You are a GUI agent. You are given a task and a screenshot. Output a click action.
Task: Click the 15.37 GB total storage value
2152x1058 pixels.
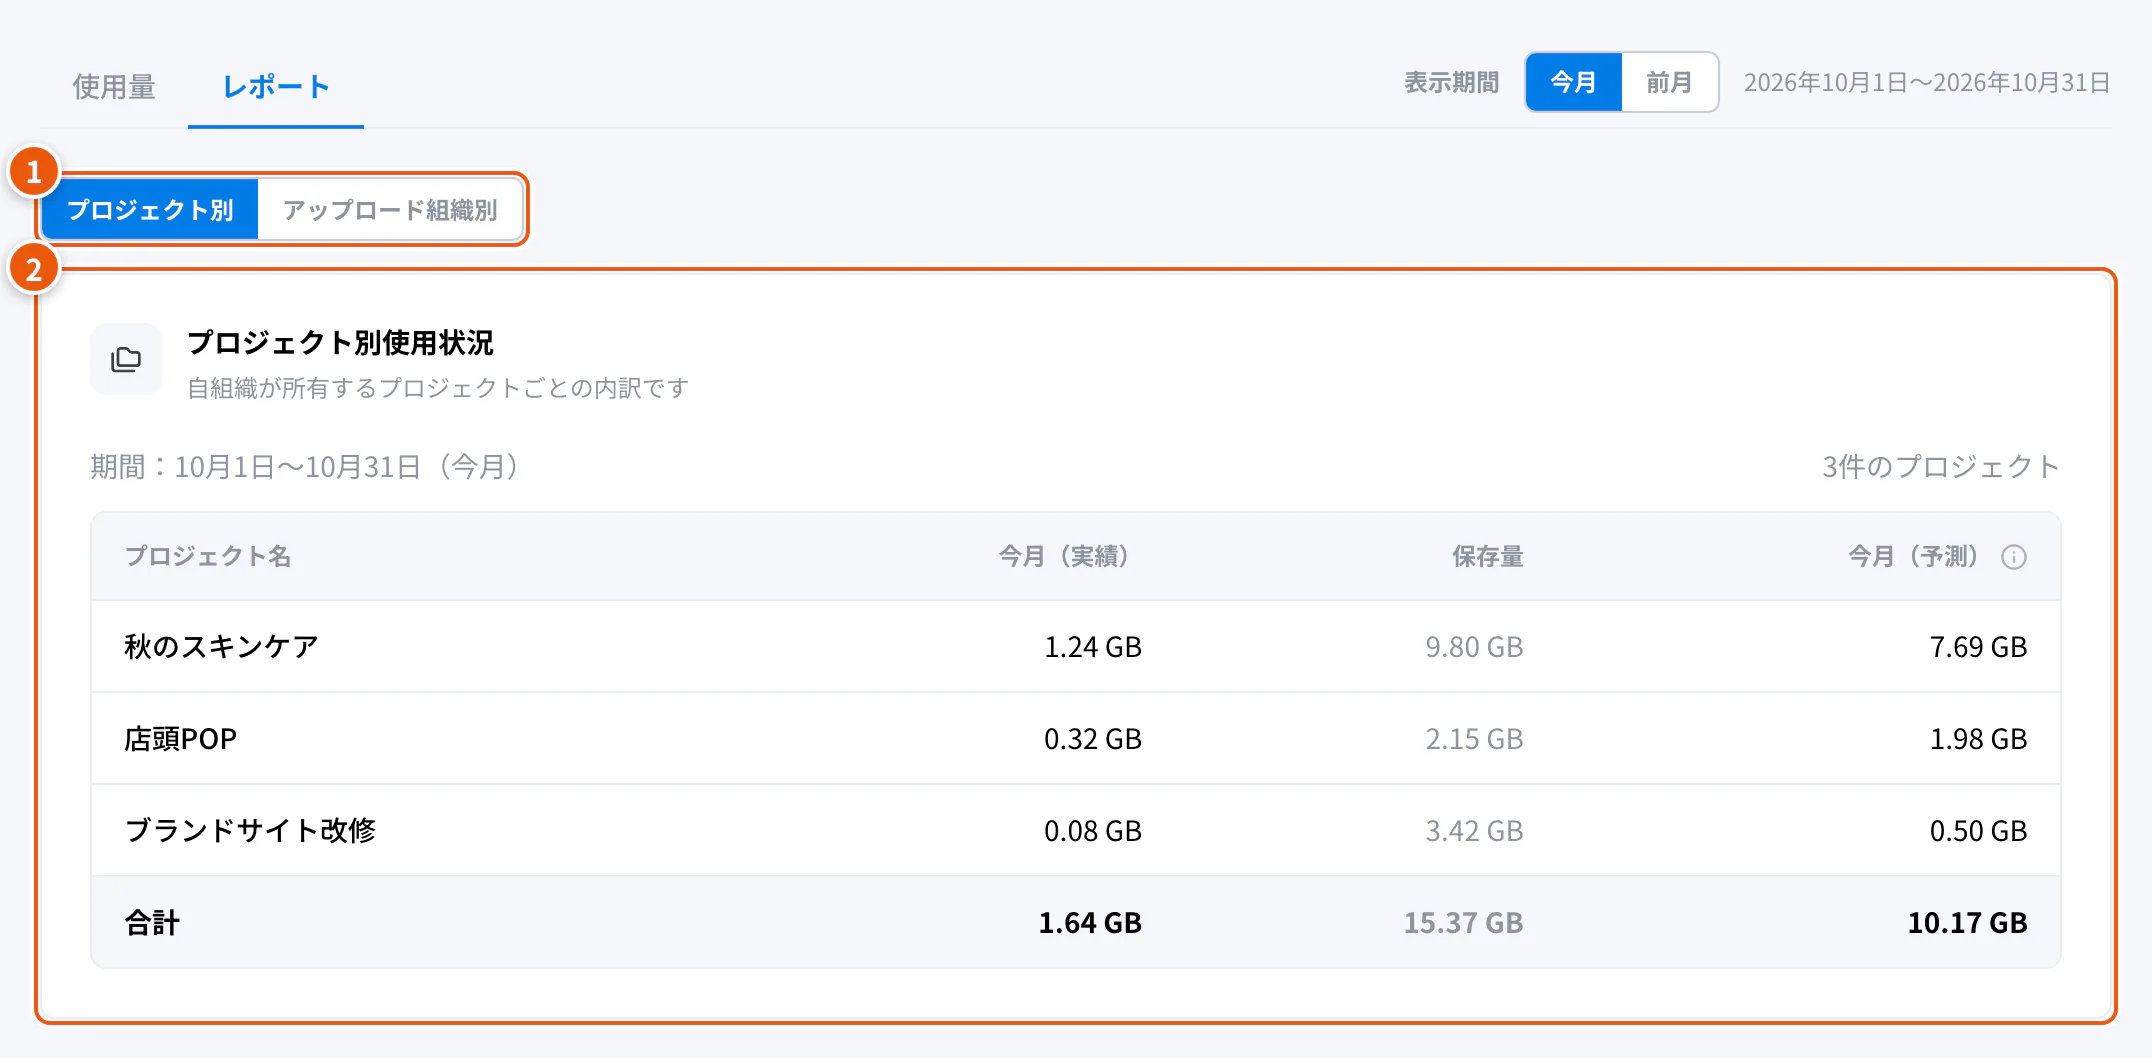pyautogui.click(x=1463, y=923)
